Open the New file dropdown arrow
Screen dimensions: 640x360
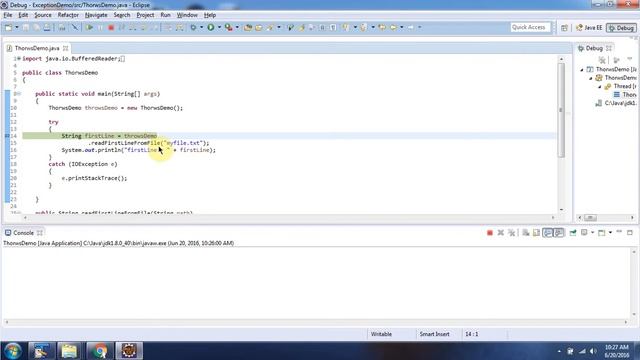click(x=17, y=27)
